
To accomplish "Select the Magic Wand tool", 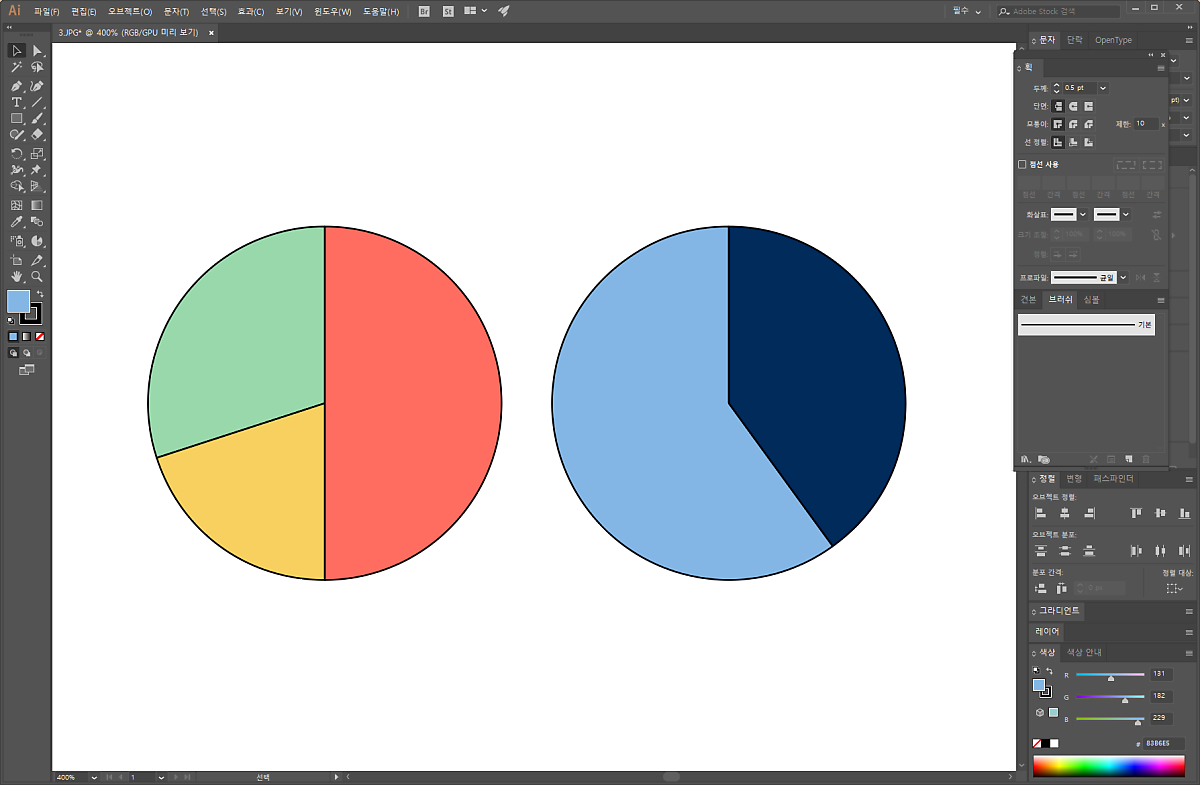I will pos(17,67).
